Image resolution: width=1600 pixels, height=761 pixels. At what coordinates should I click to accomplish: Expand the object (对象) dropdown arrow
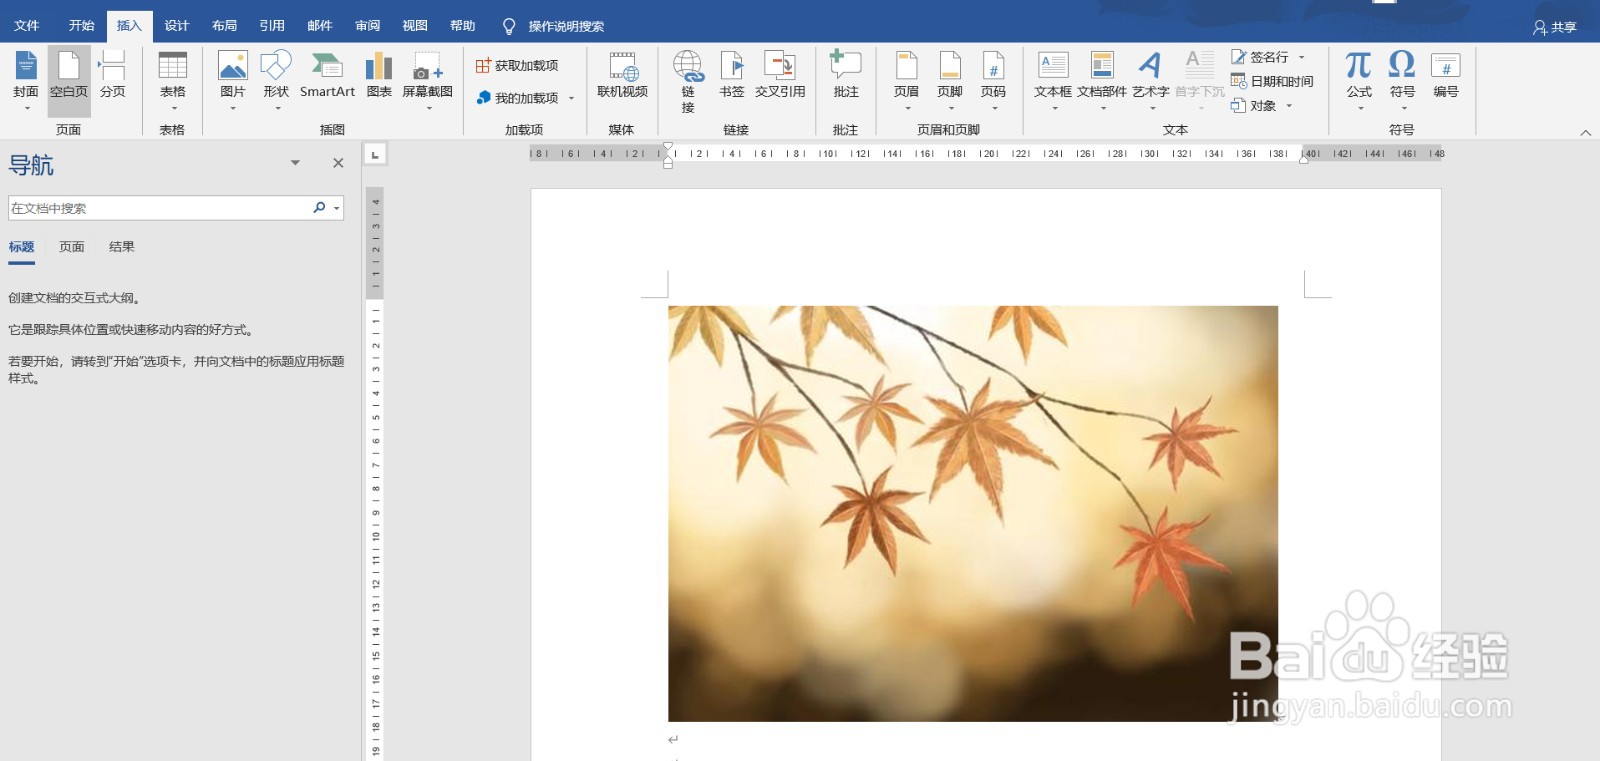click(x=1289, y=105)
